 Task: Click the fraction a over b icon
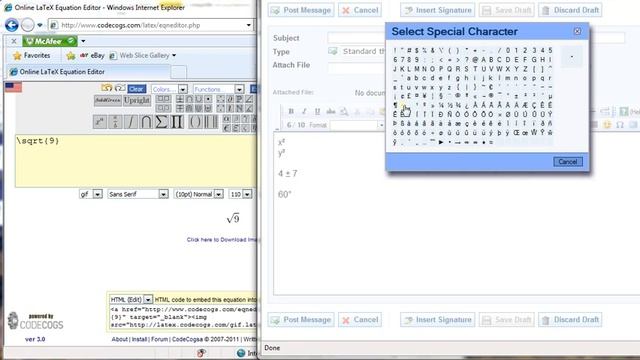(115, 122)
